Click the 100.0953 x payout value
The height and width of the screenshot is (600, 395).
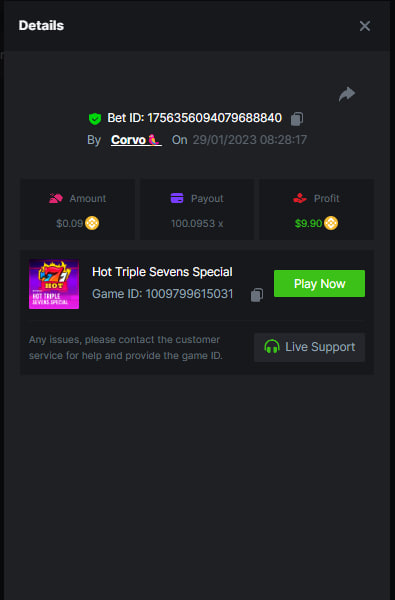(197, 223)
